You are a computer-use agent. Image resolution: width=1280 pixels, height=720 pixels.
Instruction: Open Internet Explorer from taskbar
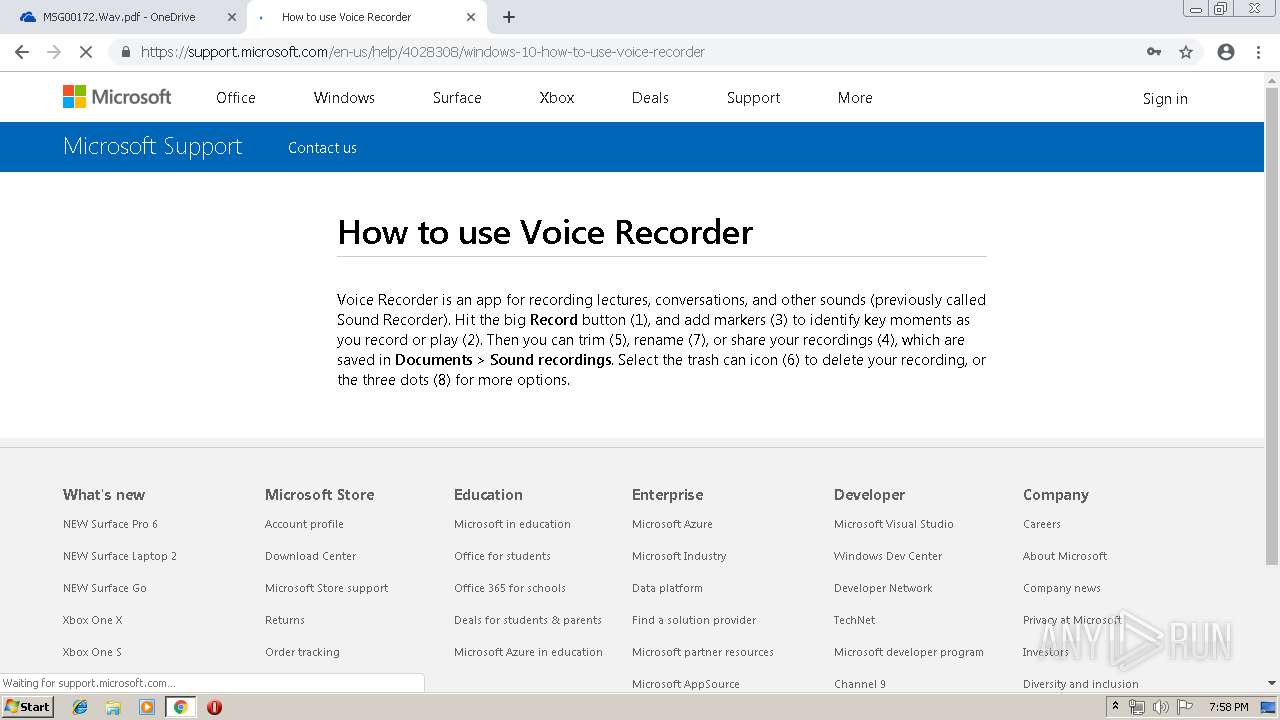[80, 707]
